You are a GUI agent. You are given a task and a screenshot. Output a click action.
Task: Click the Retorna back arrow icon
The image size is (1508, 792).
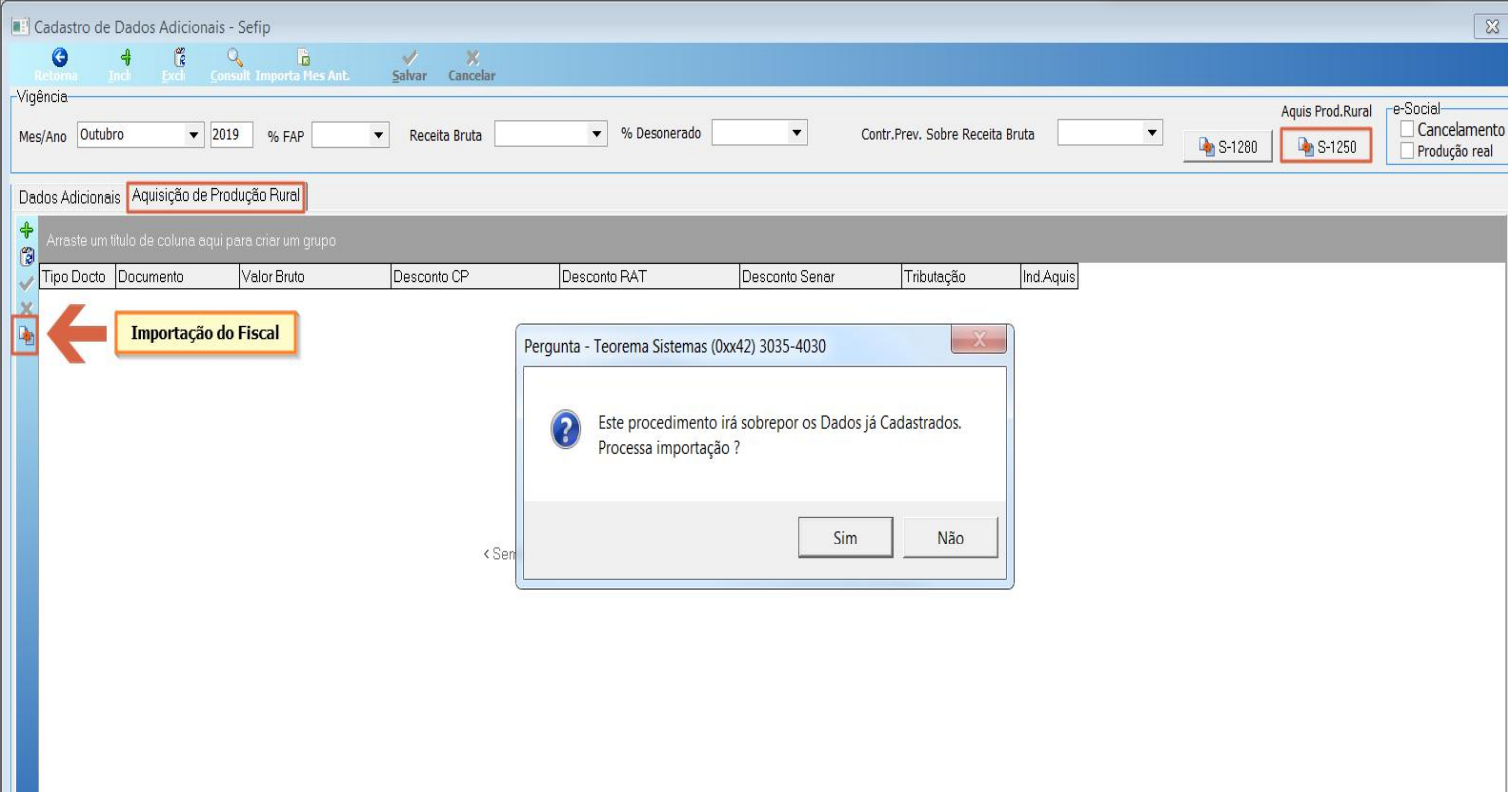[59, 58]
